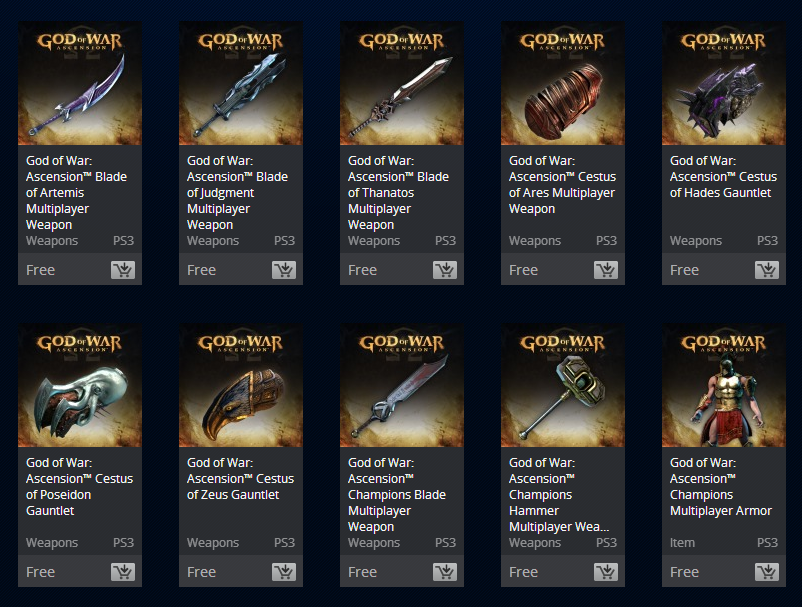View Cestus of Zeus Gauntlet image

241,385
